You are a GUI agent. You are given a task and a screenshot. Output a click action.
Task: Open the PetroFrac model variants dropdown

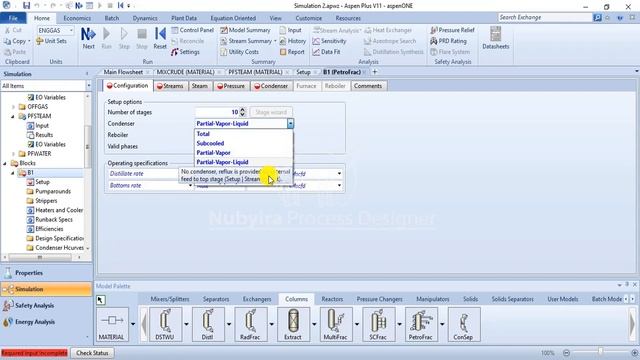(442, 324)
